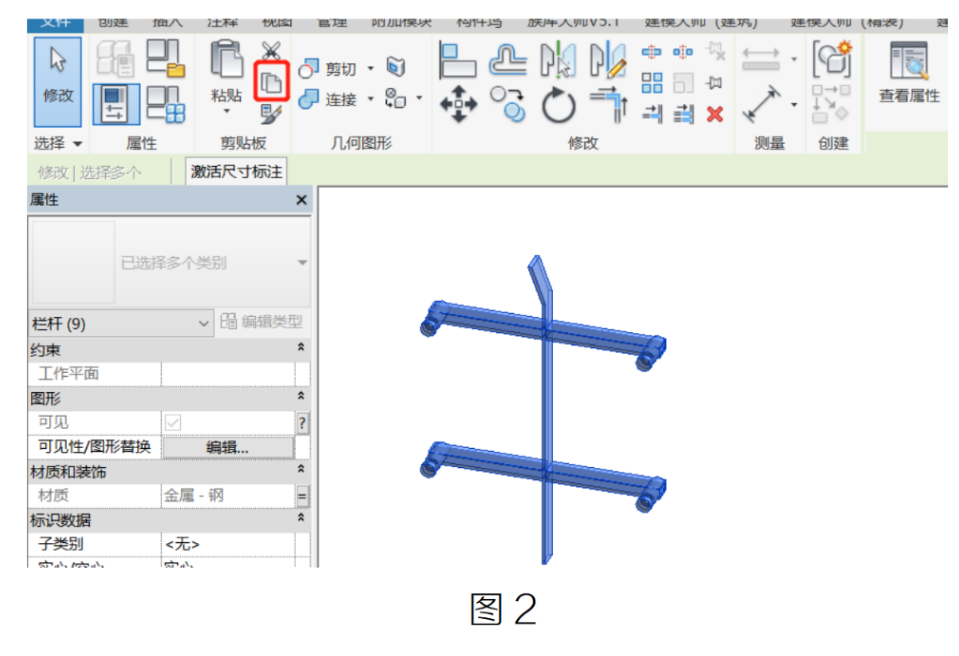Select the Array tool
This screenshot has width=959, height=656.
click(652, 83)
